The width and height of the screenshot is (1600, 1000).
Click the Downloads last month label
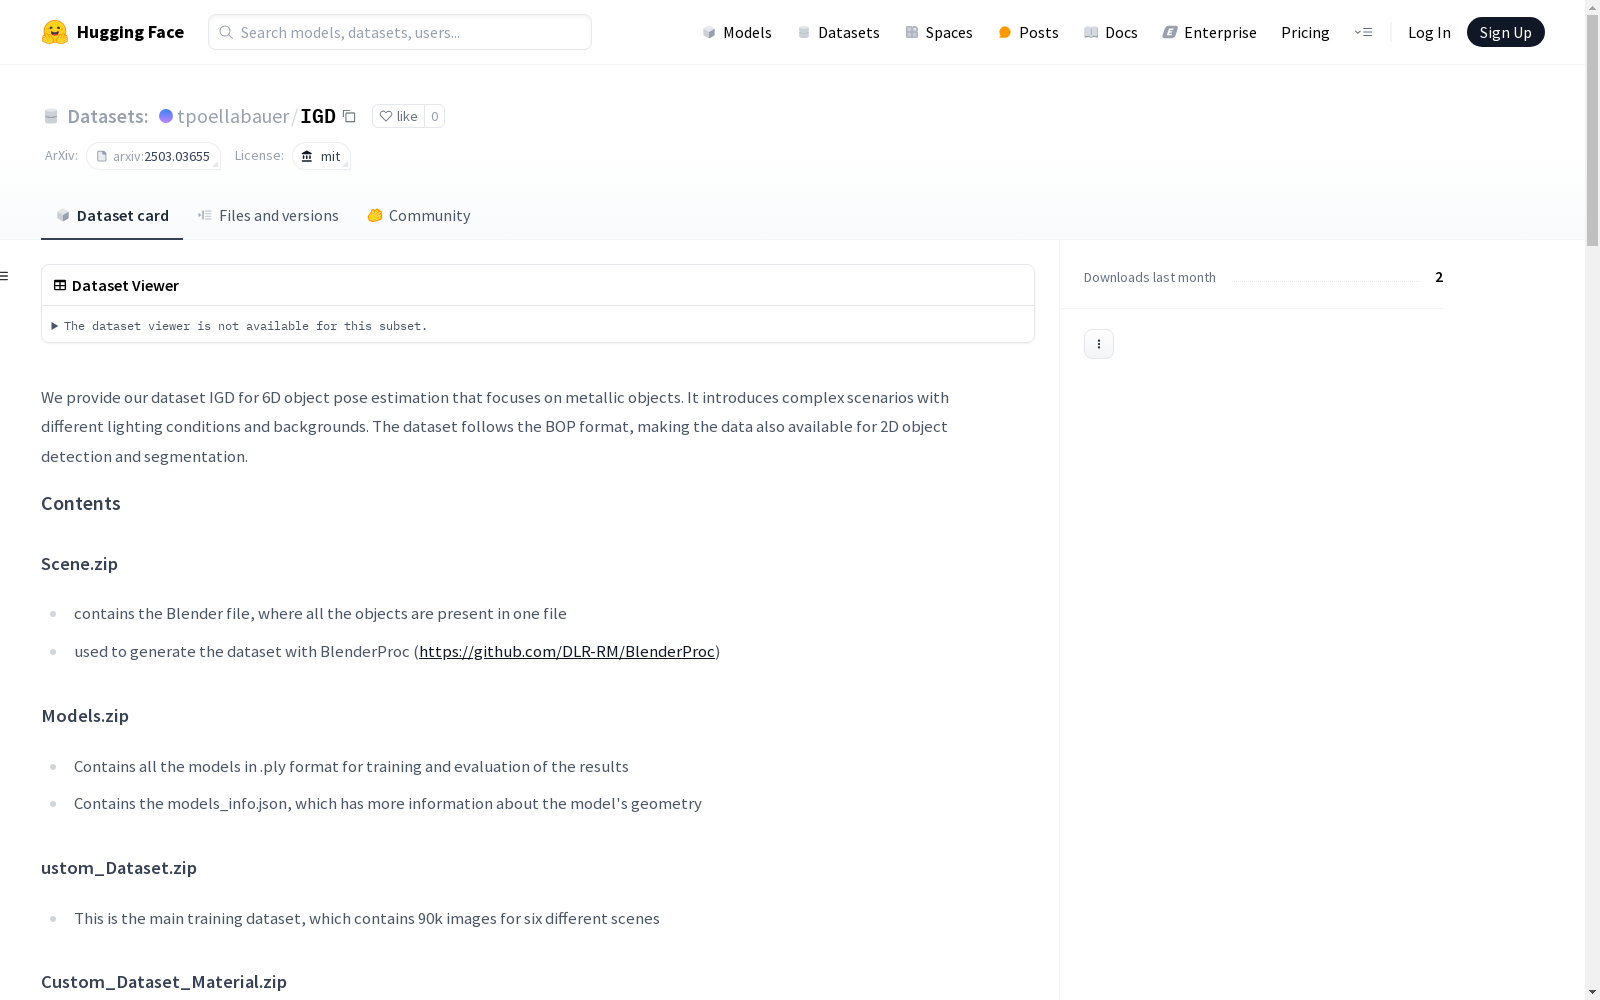[1150, 277]
